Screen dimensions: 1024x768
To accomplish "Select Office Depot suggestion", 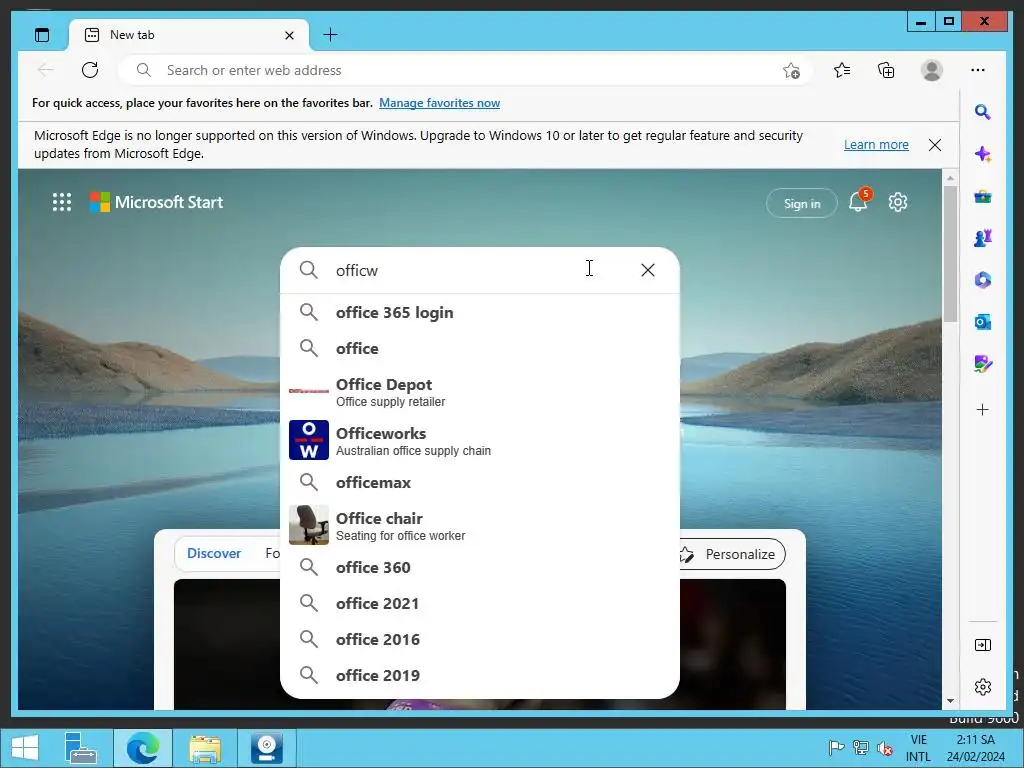I will [x=480, y=392].
